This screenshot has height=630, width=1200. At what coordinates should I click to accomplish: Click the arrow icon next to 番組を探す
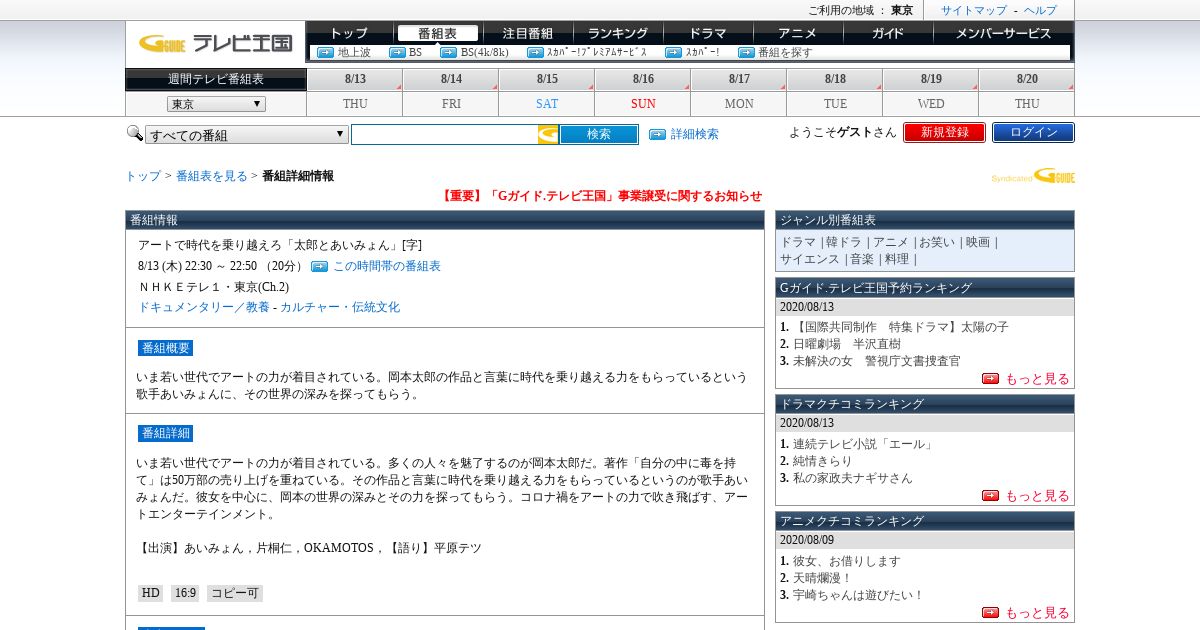click(746, 52)
